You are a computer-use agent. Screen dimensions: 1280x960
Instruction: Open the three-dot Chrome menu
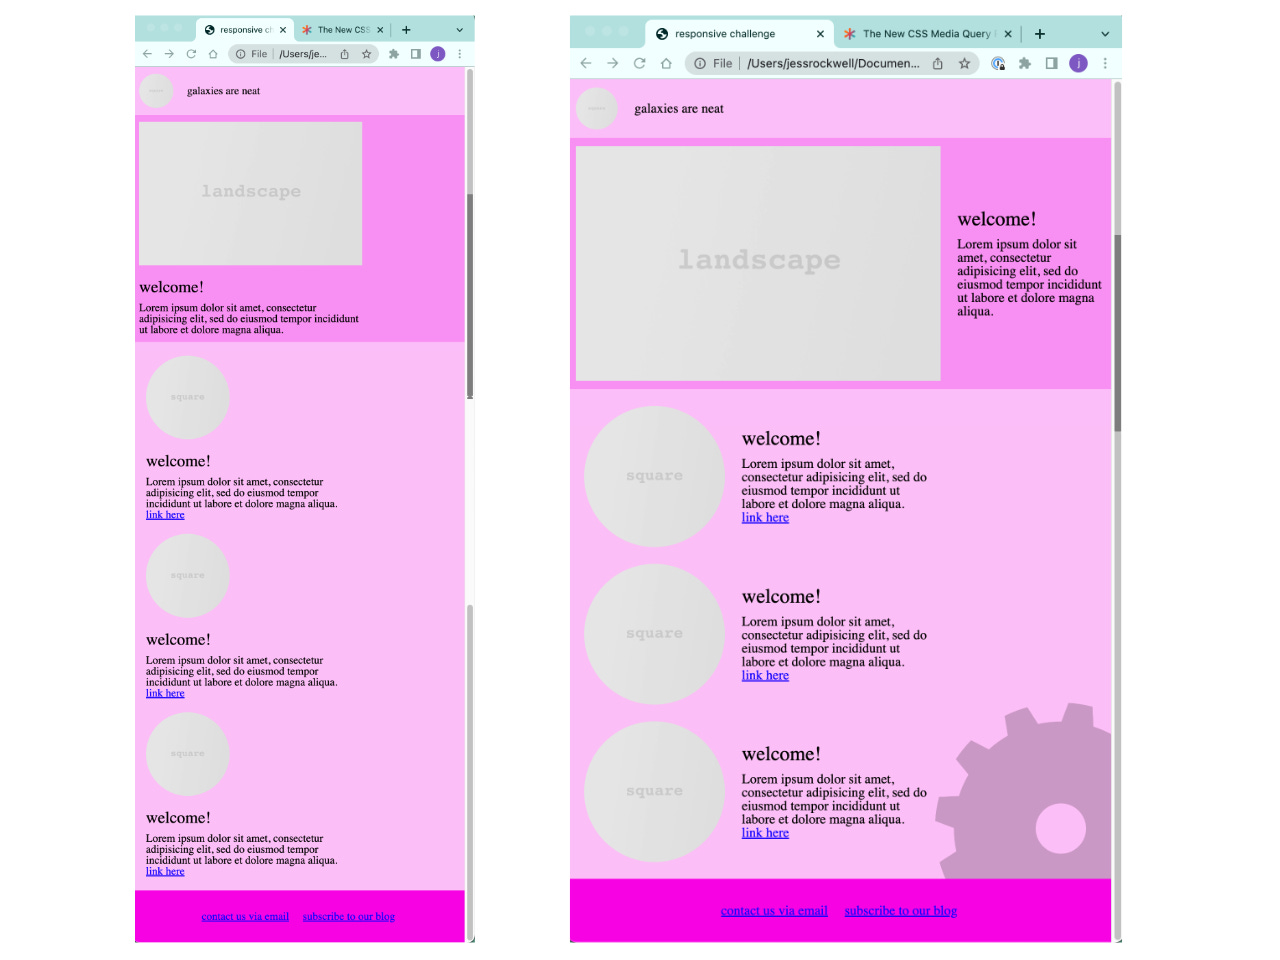[1105, 63]
